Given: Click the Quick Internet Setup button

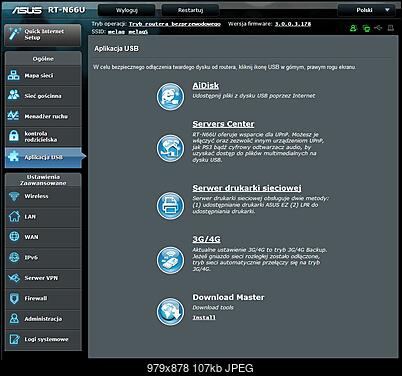Looking at the screenshot, I should tap(43, 35).
